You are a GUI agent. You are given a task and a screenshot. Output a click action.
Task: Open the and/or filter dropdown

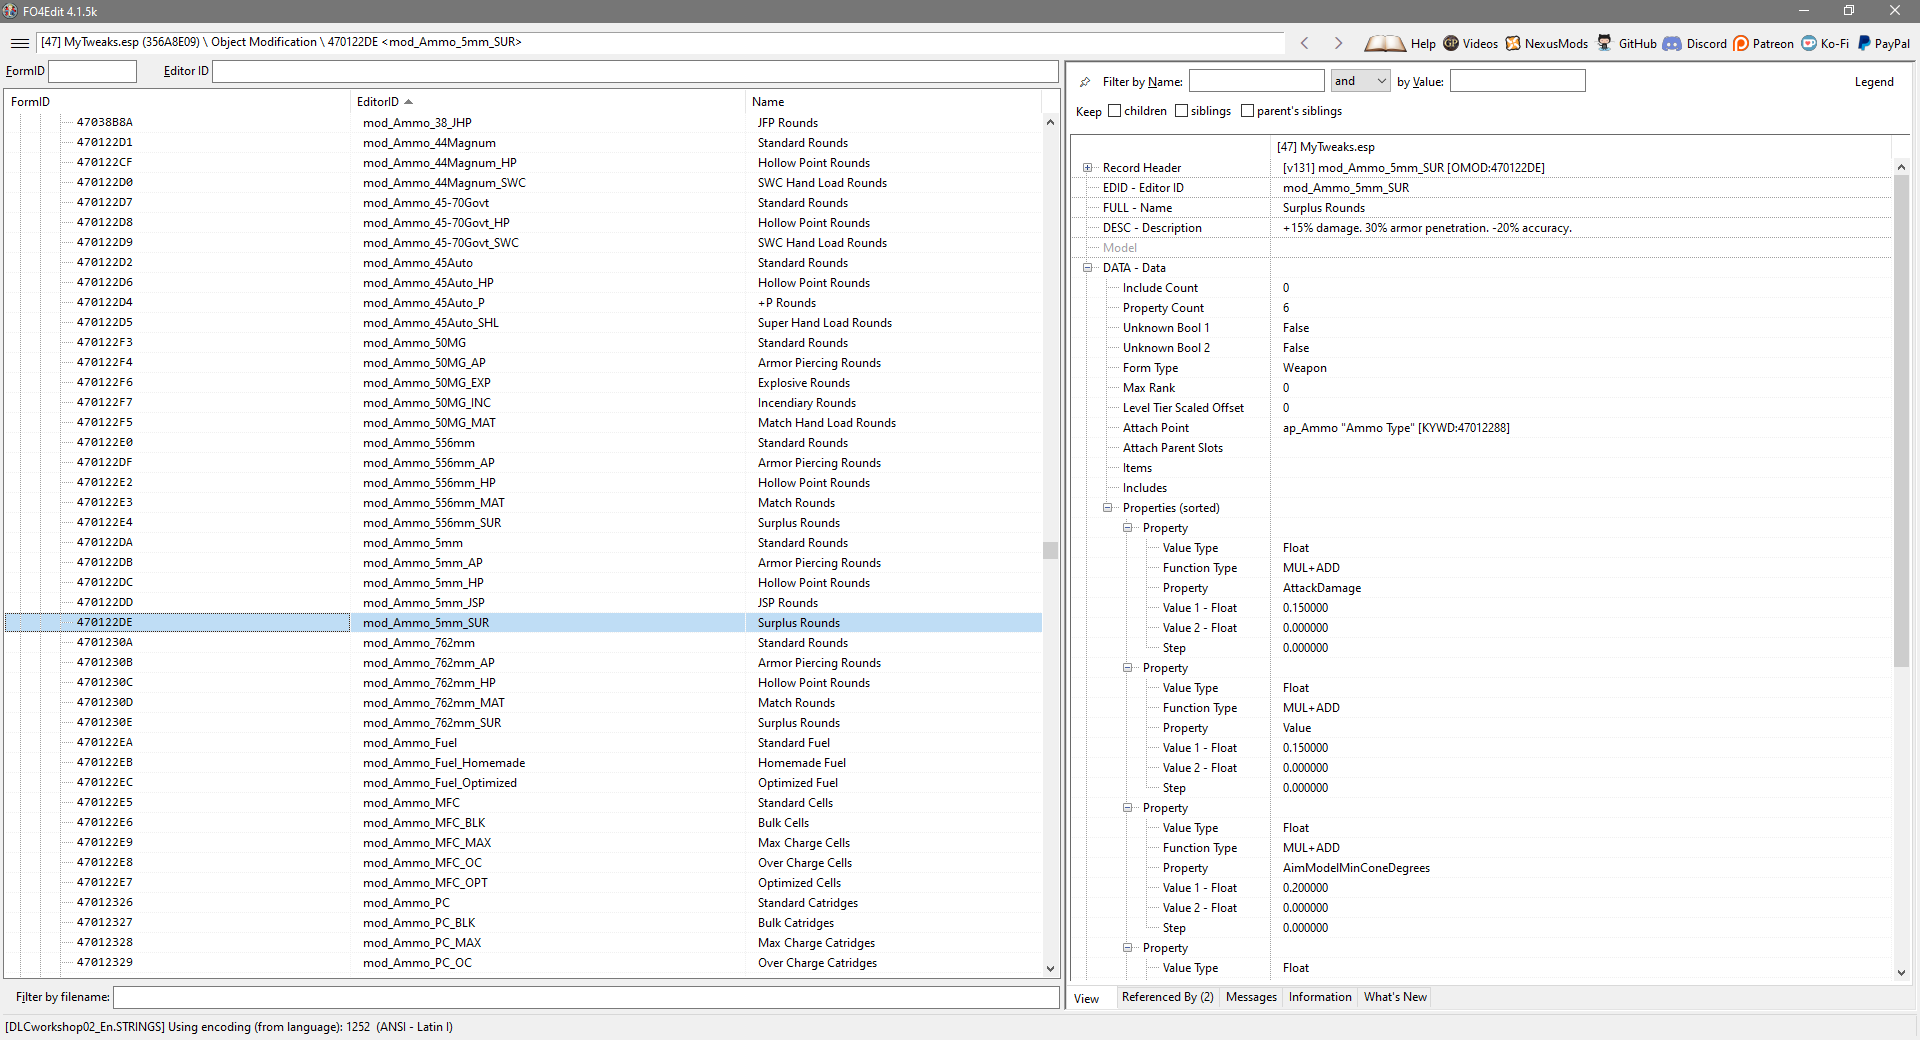(1360, 81)
